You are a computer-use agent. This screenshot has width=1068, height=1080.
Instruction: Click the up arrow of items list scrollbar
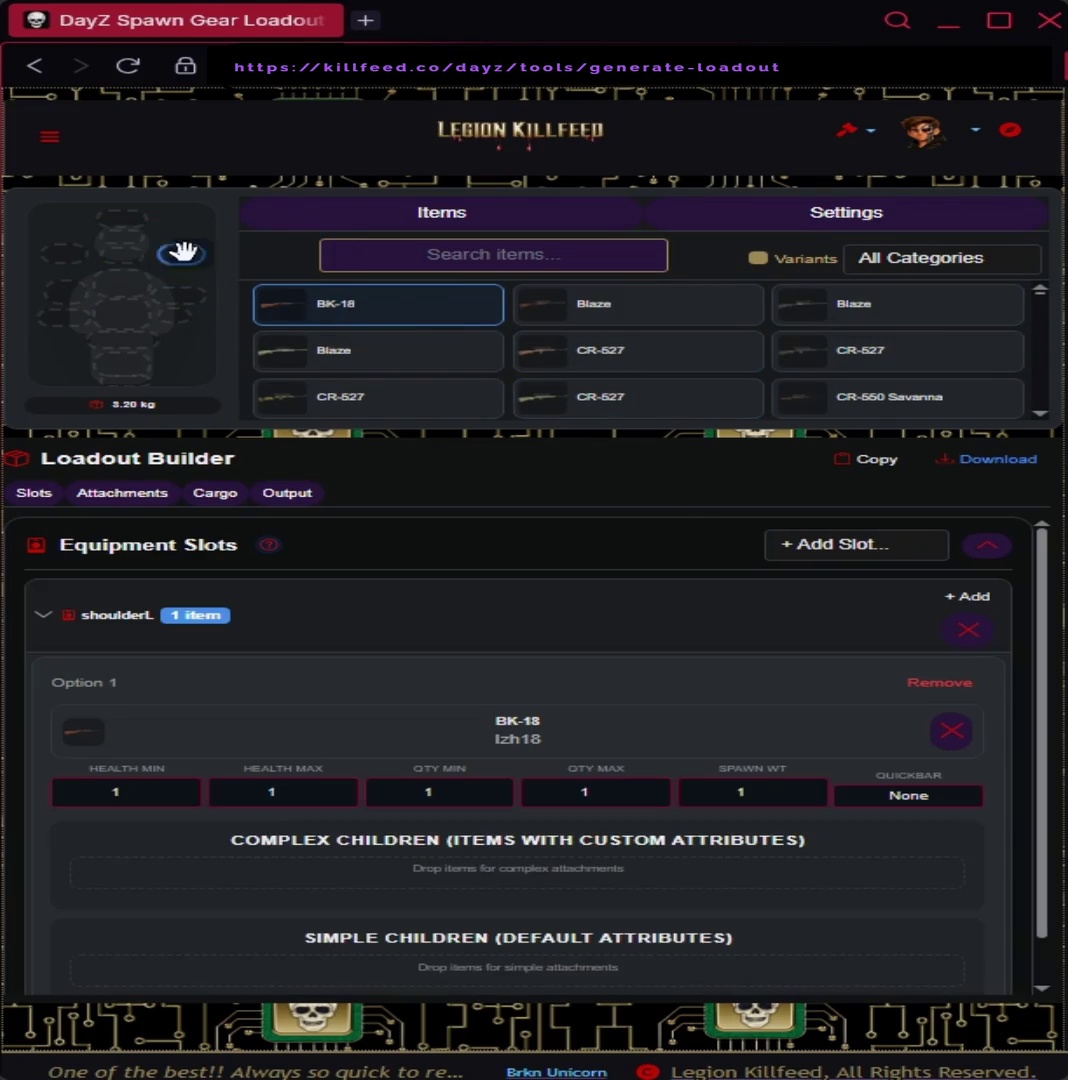1040,290
